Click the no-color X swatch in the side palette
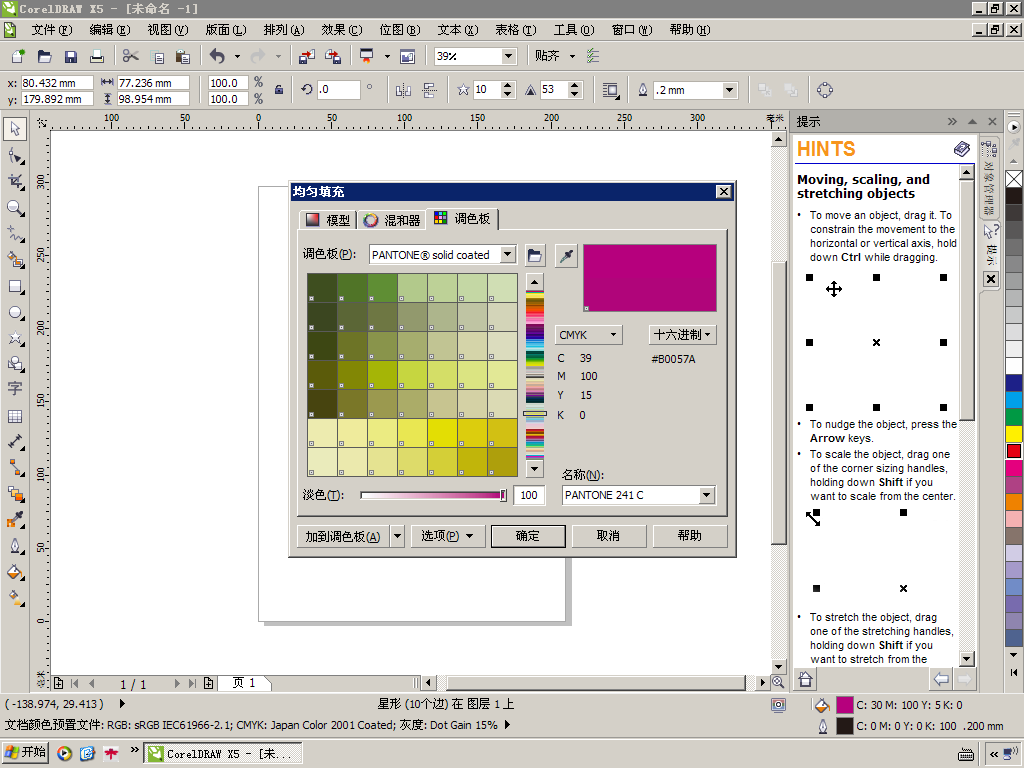 point(1014,179)
